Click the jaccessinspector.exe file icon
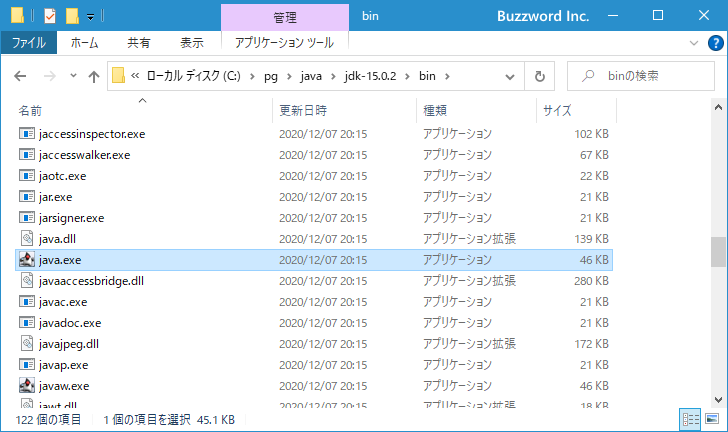728x432 pixels. click(27, 134)
